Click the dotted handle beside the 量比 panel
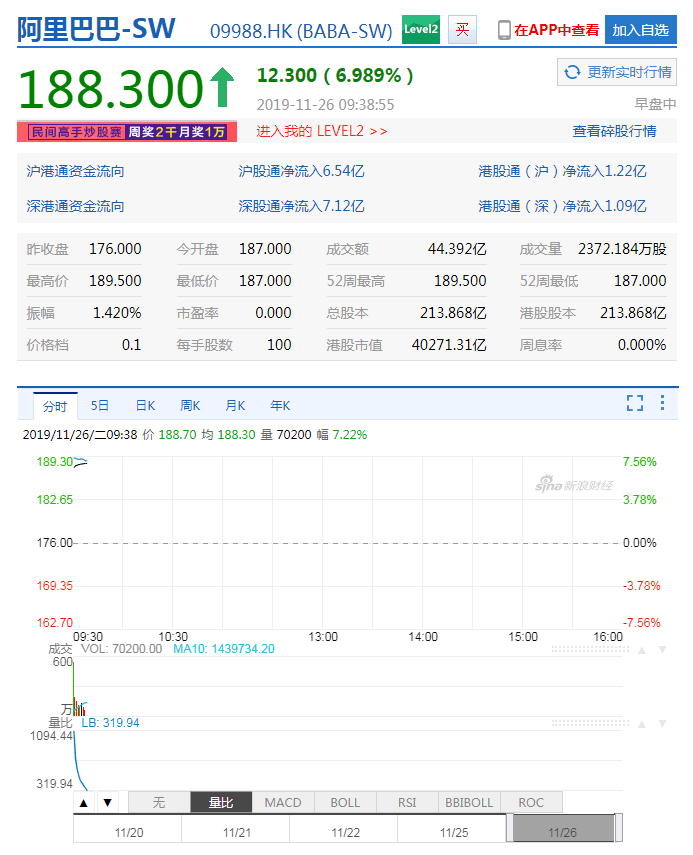 (590, 723)
